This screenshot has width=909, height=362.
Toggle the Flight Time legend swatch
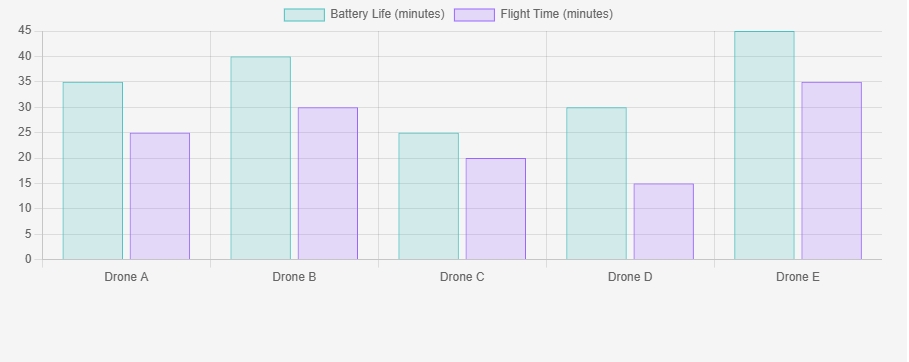tap(474, 15)
